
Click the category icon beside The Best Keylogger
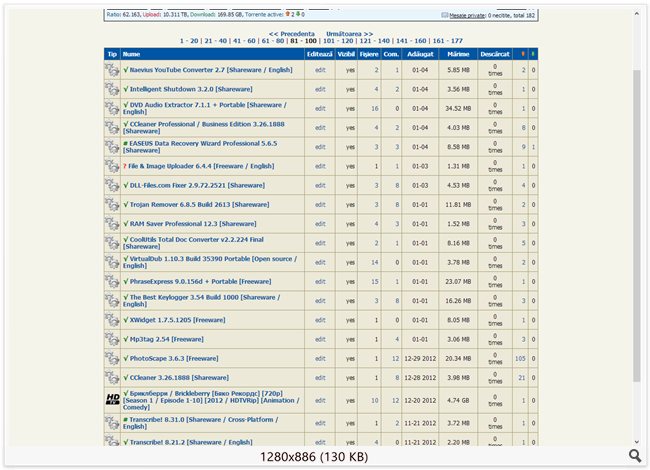[x=112, y=300]
